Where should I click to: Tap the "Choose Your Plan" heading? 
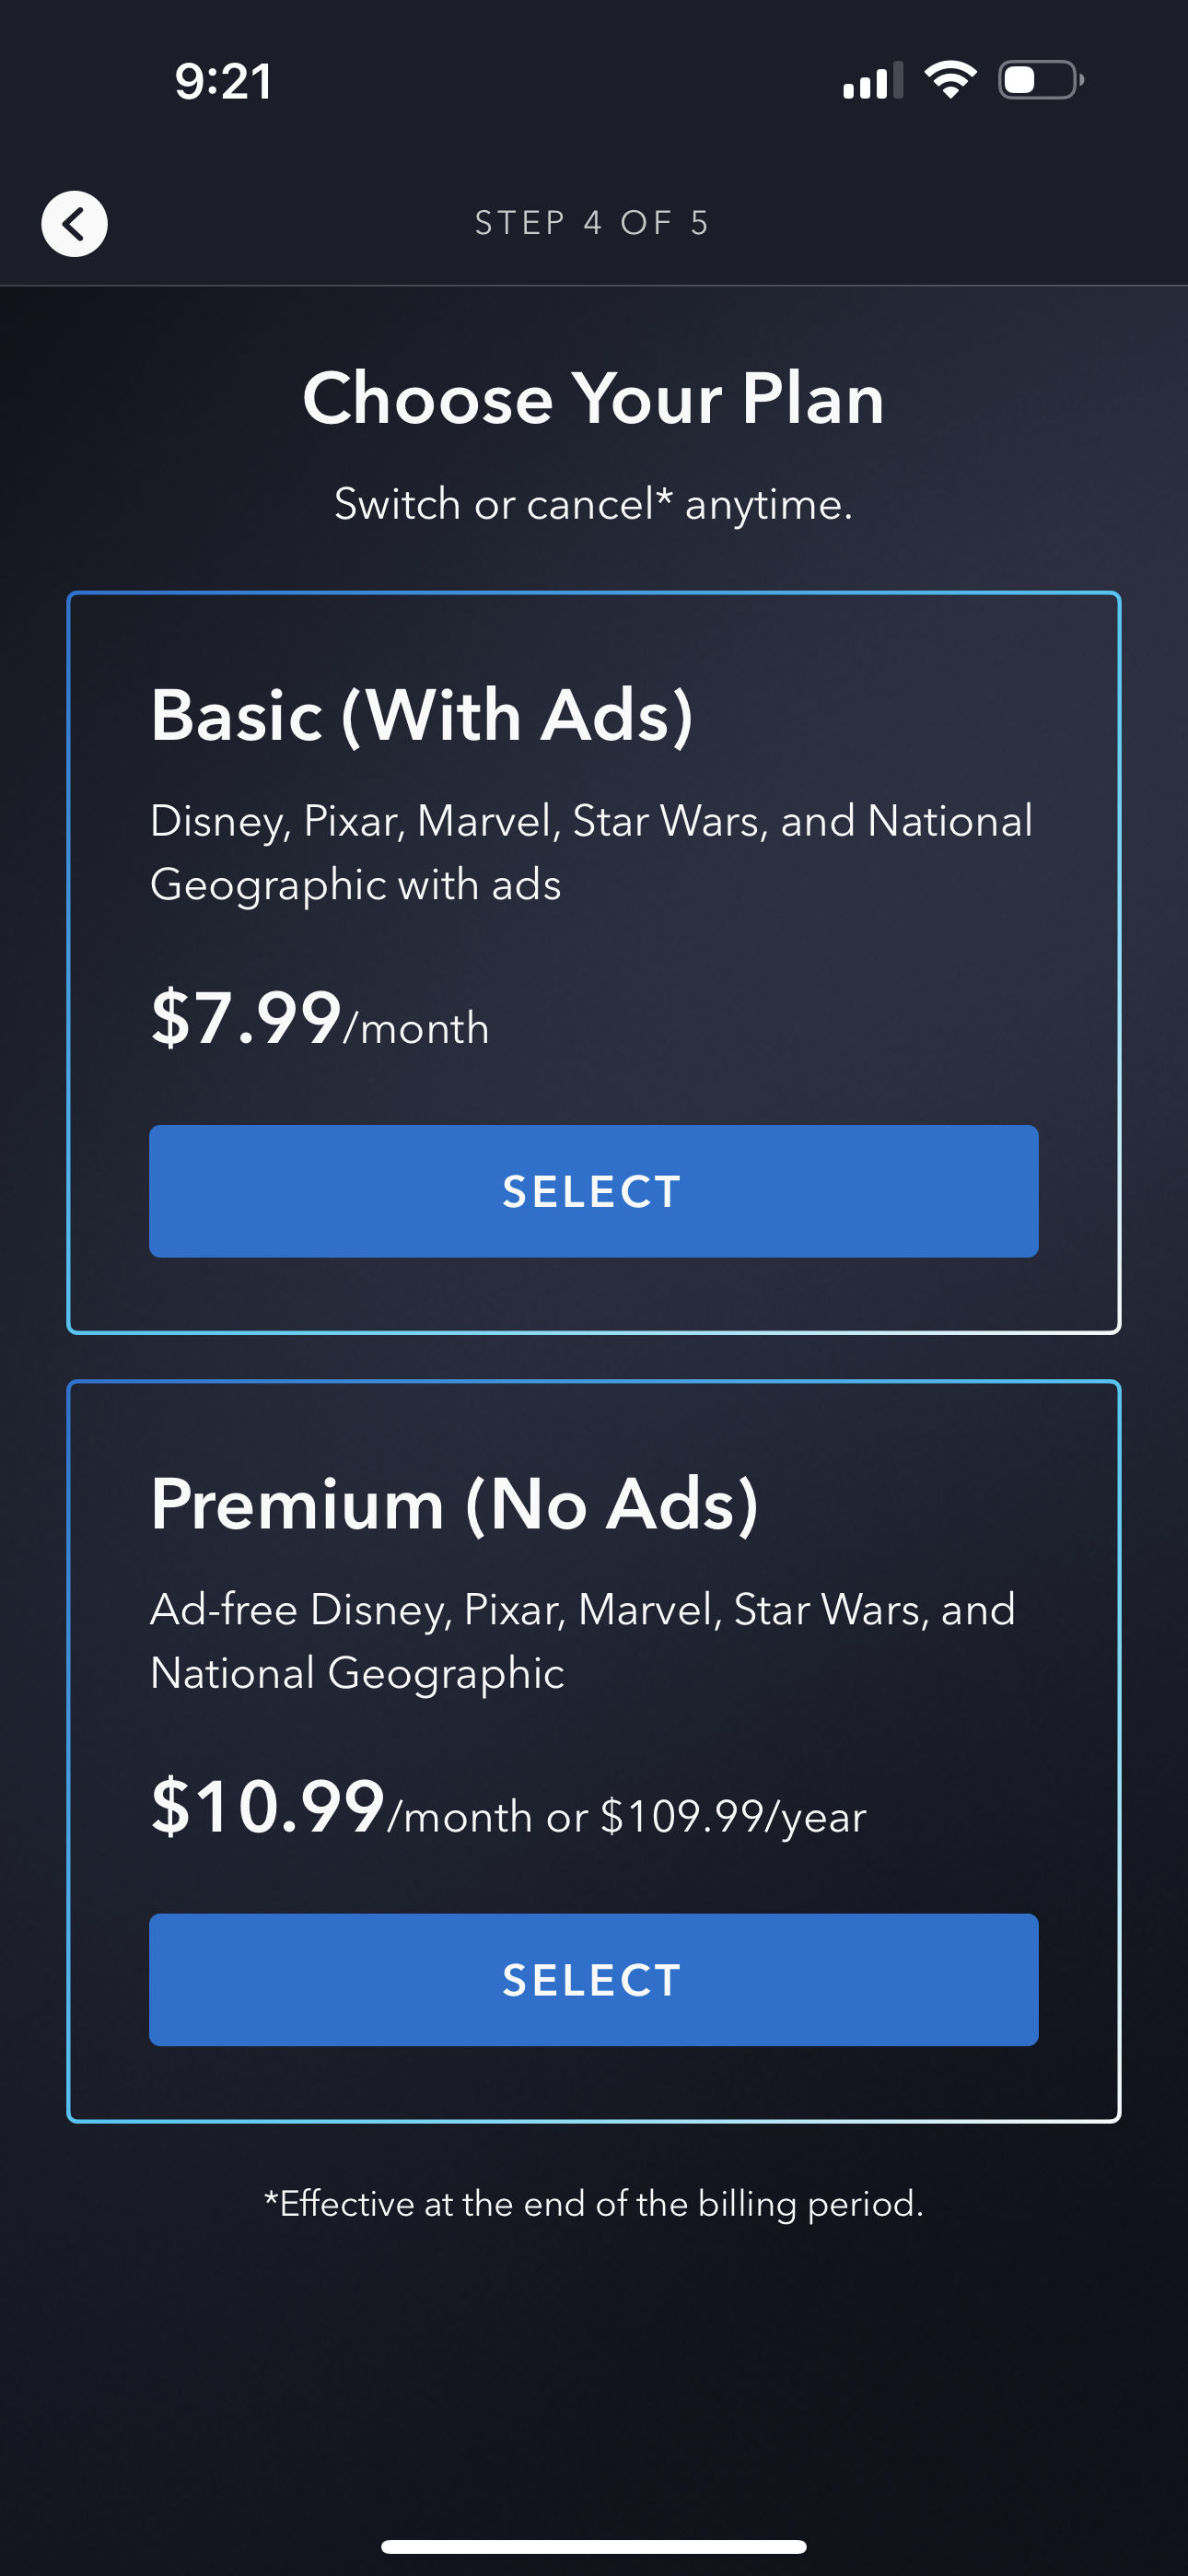tap(593, 398)
